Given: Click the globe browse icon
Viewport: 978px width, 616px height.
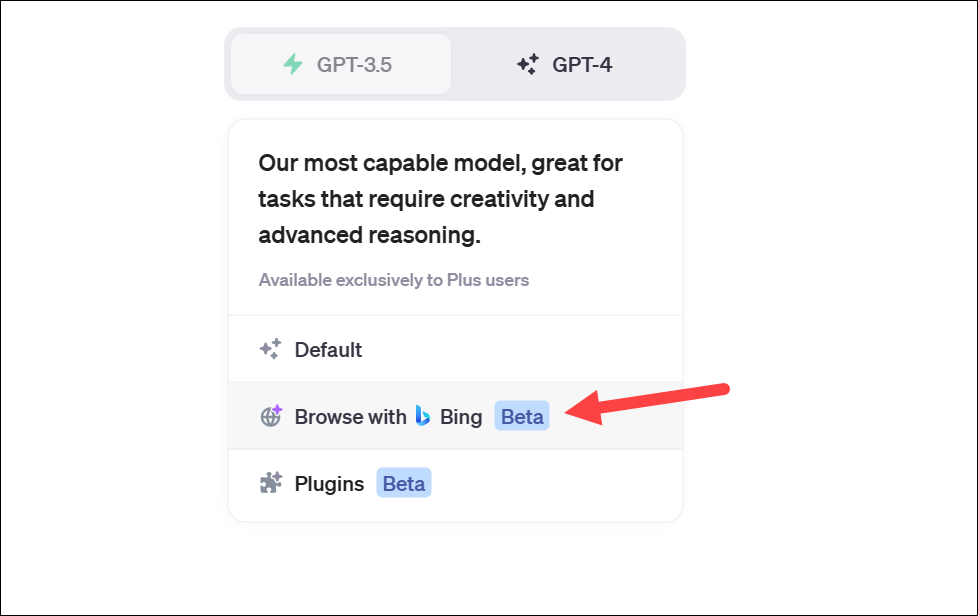Looking at the screenshot, I should (x=271, y=416).
